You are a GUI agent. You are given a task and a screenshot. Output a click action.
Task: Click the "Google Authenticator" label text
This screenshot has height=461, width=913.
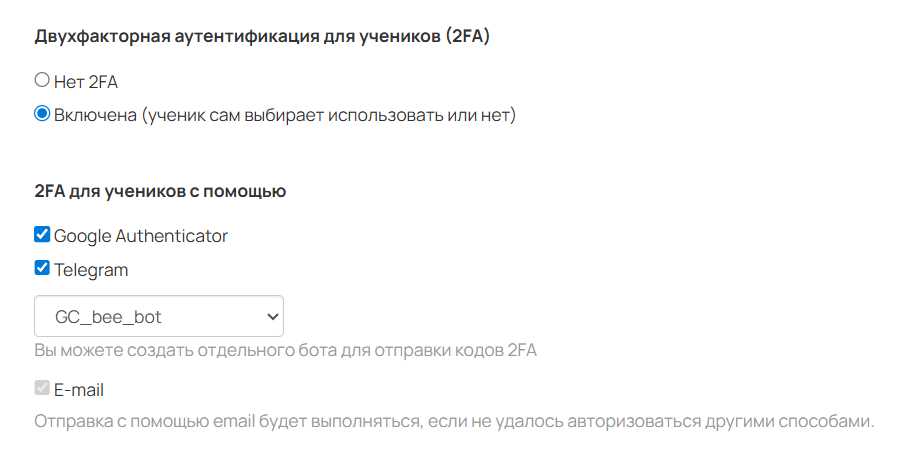coord(141,236)
